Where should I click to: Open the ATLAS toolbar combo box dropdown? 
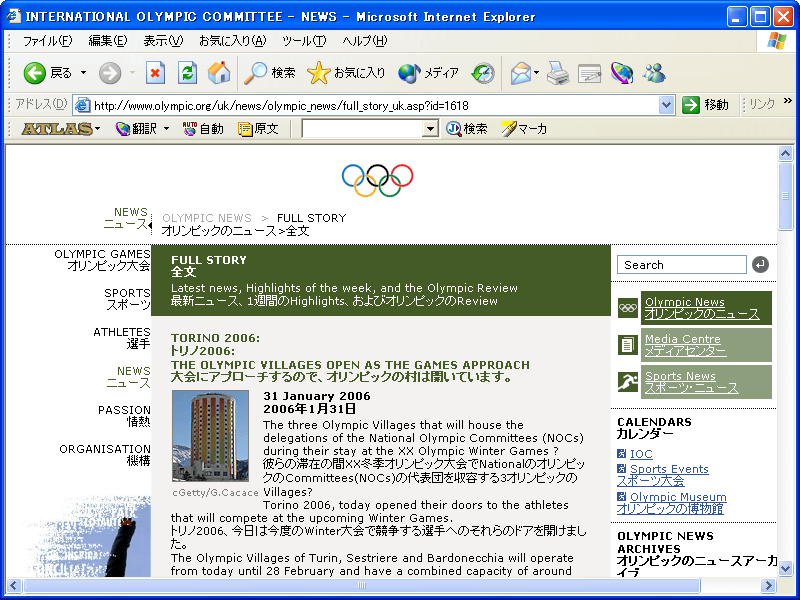[x=430, y=129]
